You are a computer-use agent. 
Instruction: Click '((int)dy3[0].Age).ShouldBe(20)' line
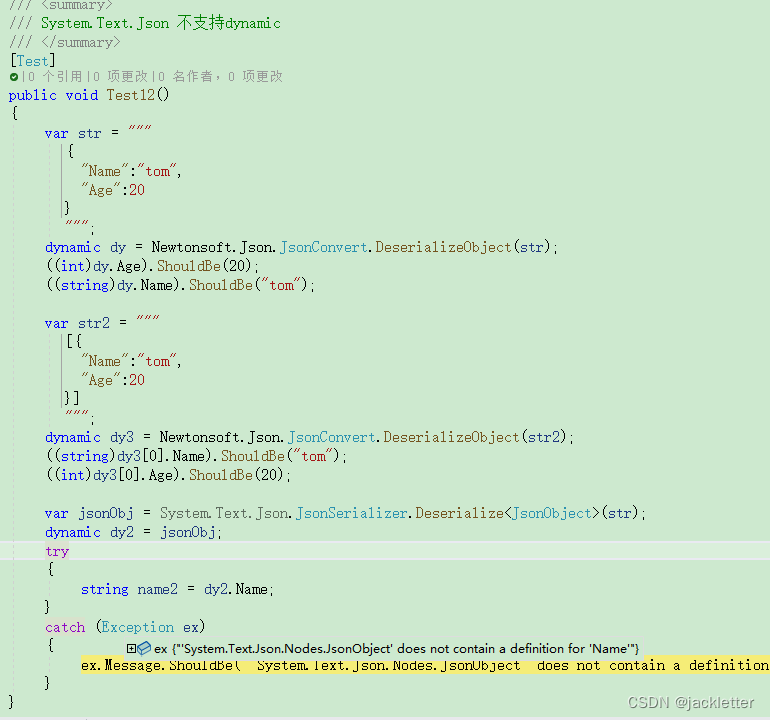click(x=168, y=475)
